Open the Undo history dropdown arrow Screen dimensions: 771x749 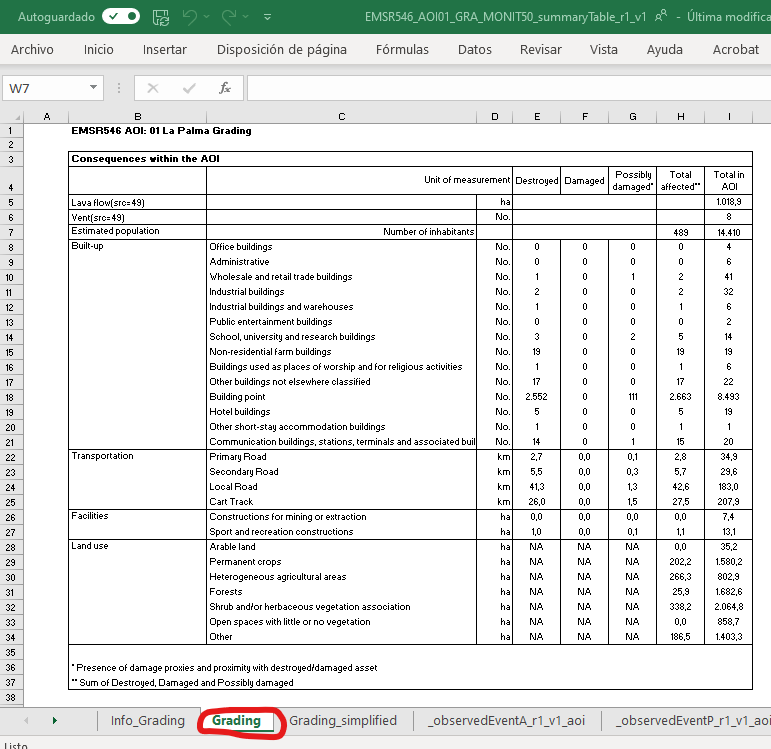207,17
